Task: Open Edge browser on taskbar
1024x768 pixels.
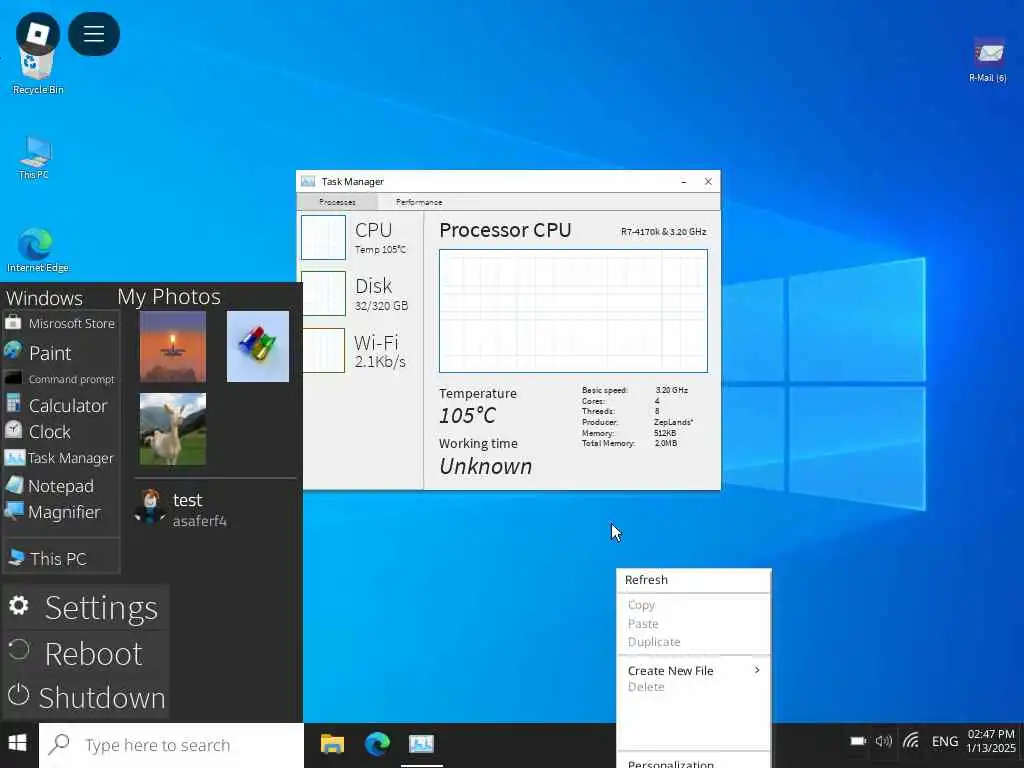Action: pyautogui.click(x=377, y=744)
